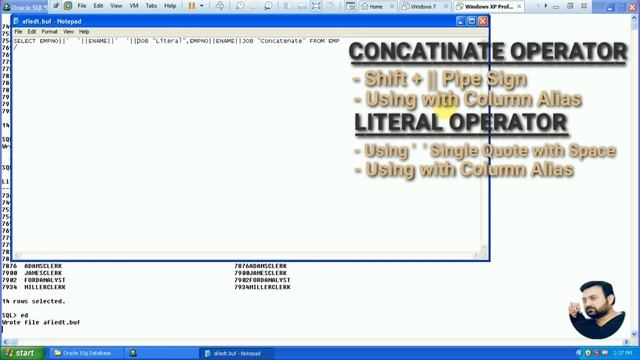Click the Notepad horizontal scrollbar
This screenshot has width=640, height=360.
pos(246,255)
